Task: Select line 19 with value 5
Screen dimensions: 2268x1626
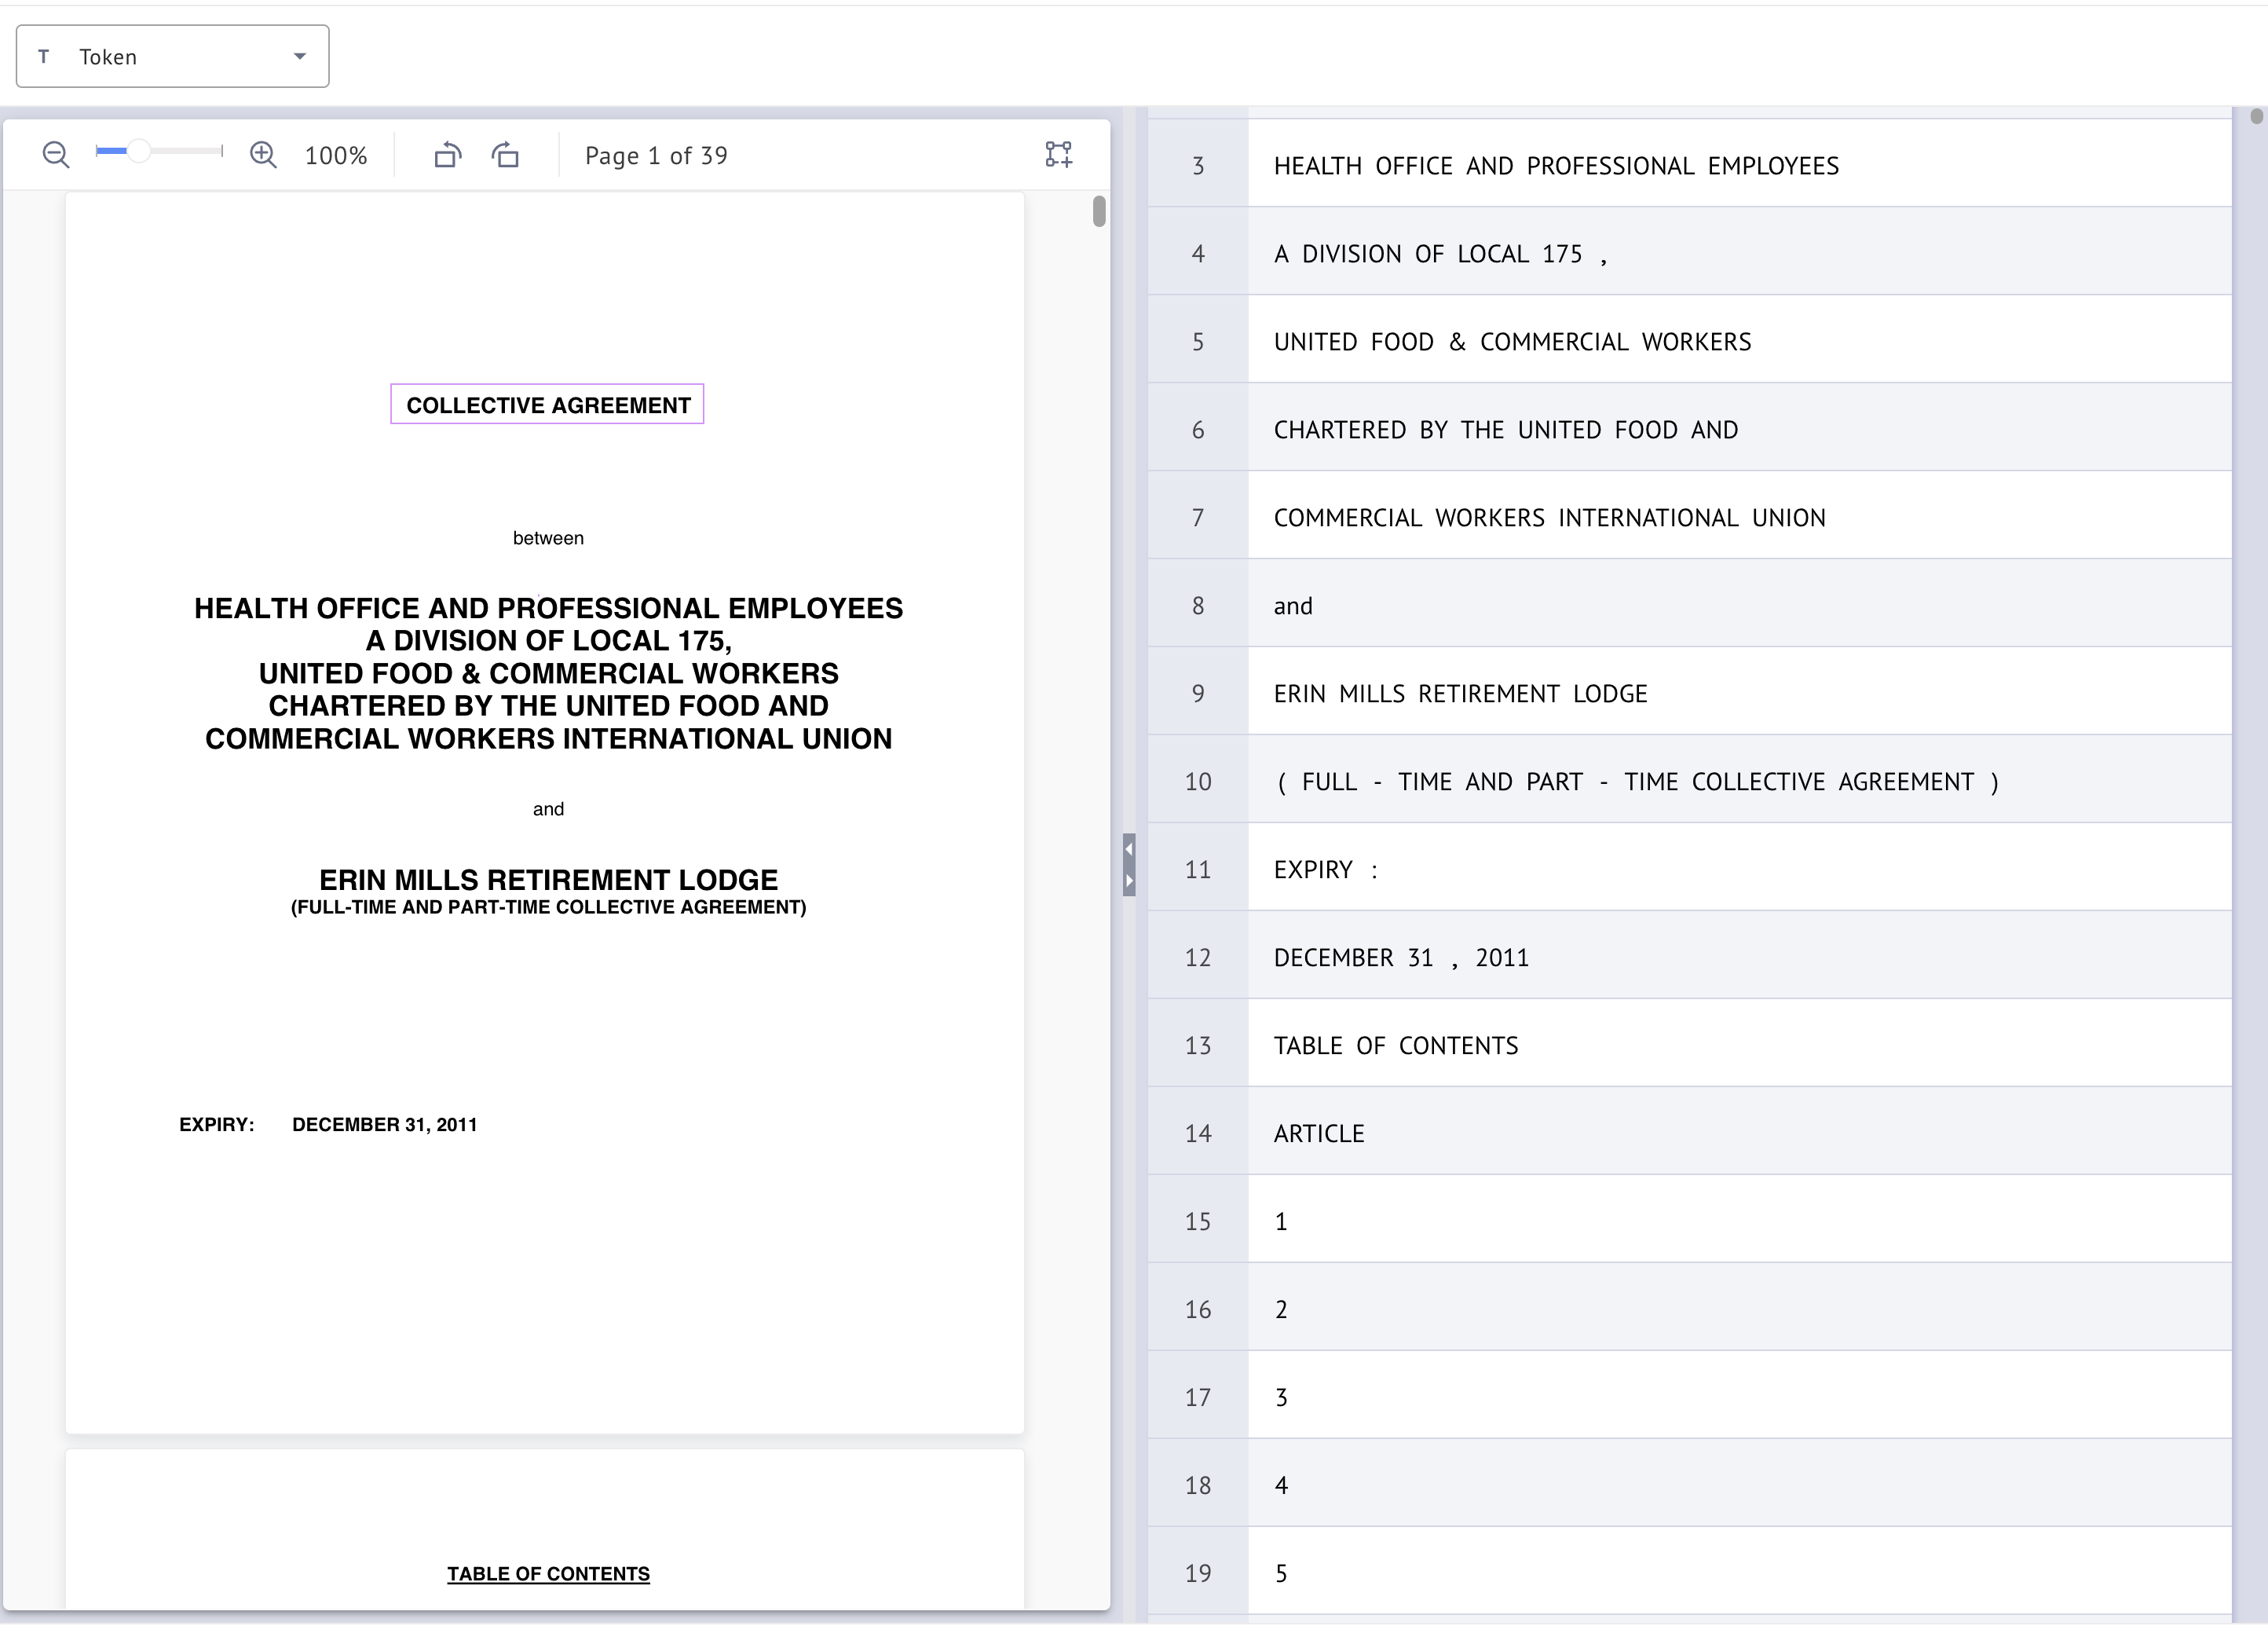Action: [1689, 1572]
